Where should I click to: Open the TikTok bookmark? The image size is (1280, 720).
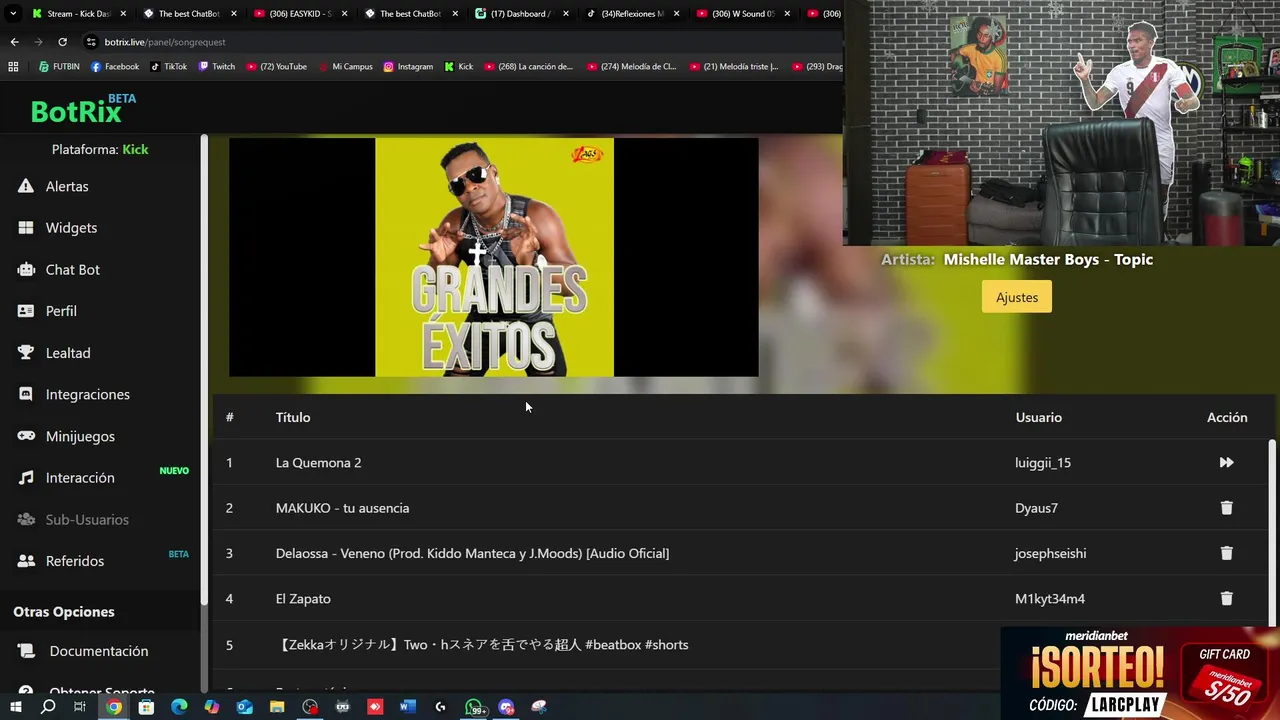(169, 67)
